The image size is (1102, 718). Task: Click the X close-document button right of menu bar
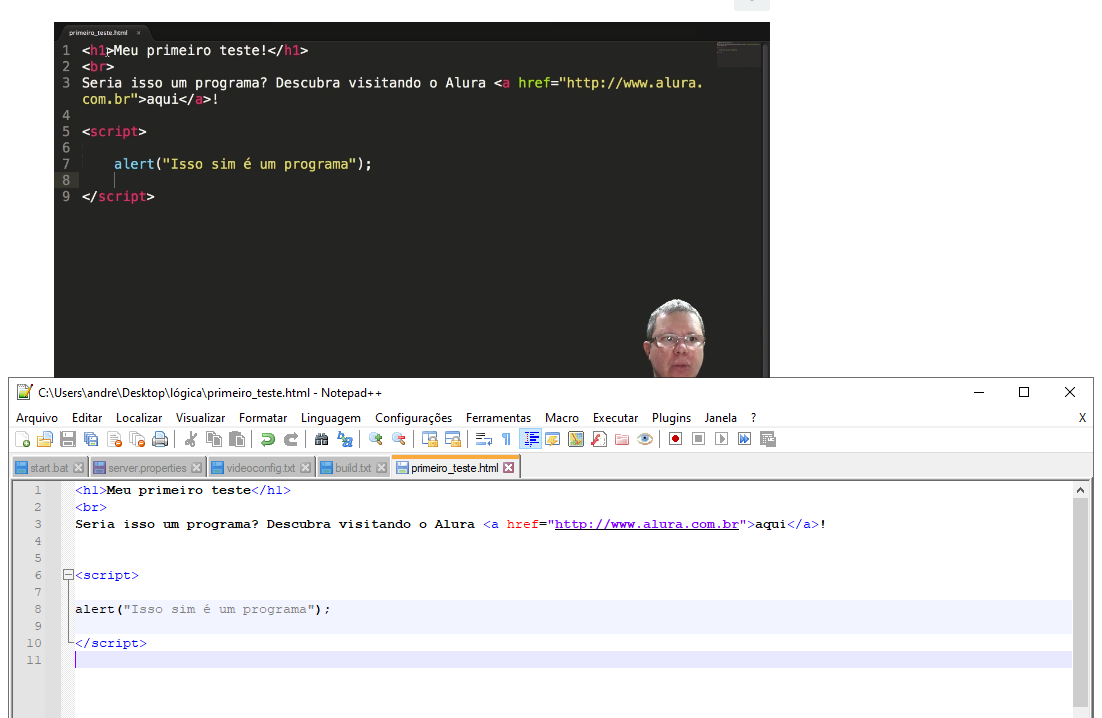click(x=1082, y=418)
